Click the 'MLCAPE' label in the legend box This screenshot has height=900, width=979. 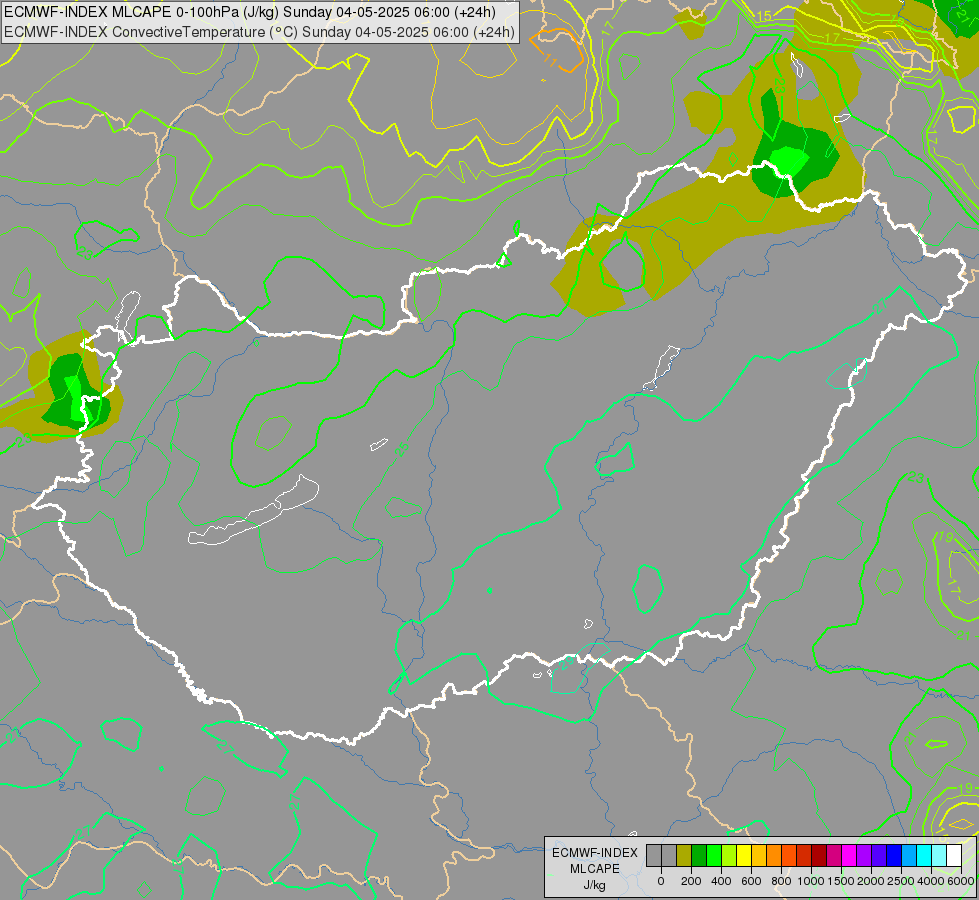coord(595,869)
